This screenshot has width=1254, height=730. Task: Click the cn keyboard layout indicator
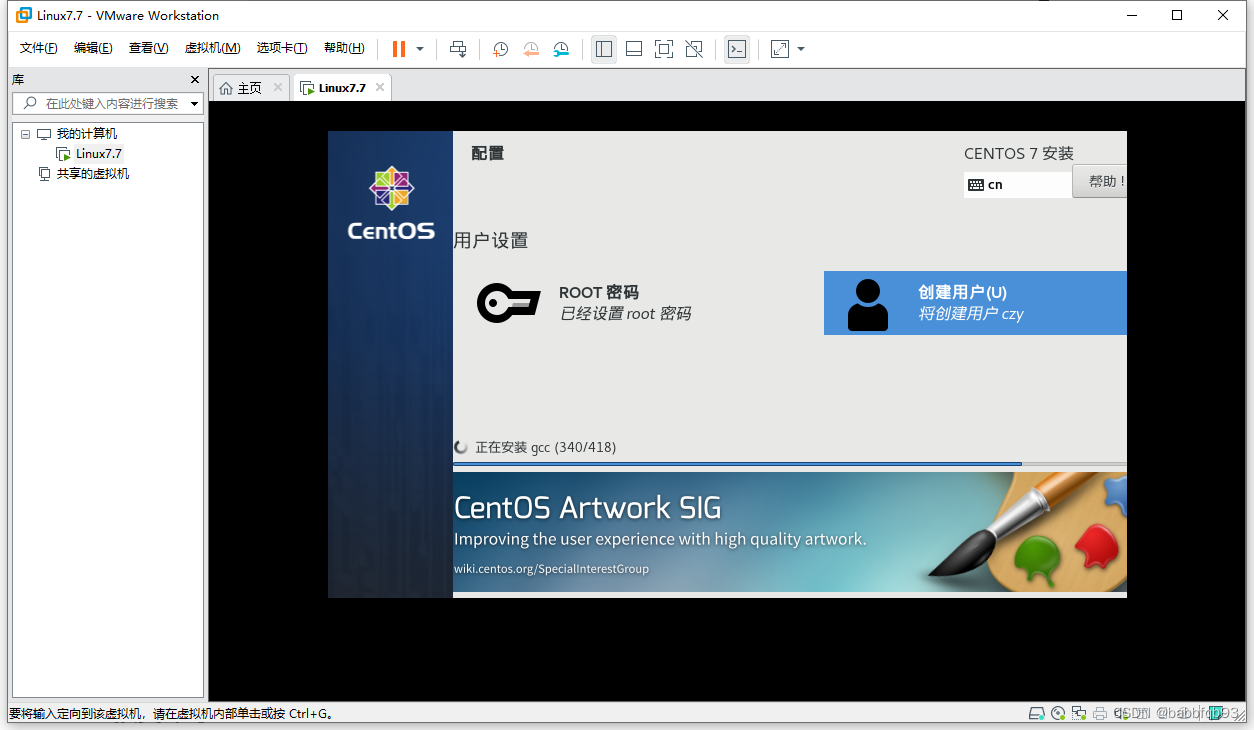tap(1017, 185)
